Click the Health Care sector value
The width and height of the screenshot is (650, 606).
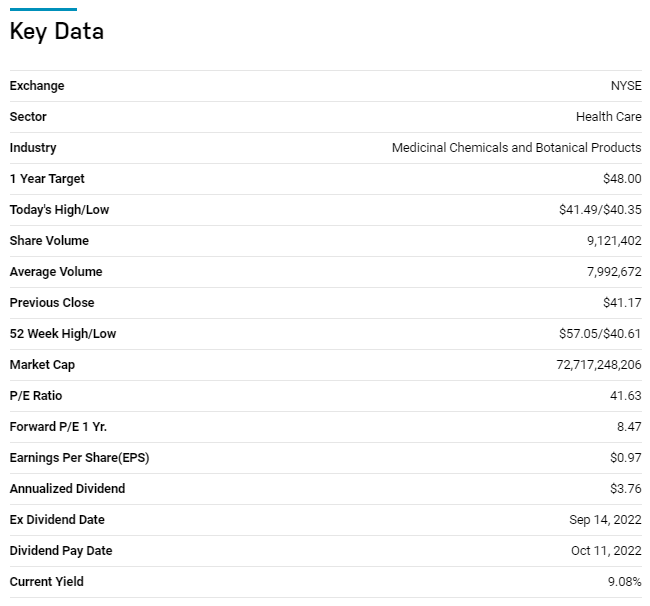pos(608,117)
